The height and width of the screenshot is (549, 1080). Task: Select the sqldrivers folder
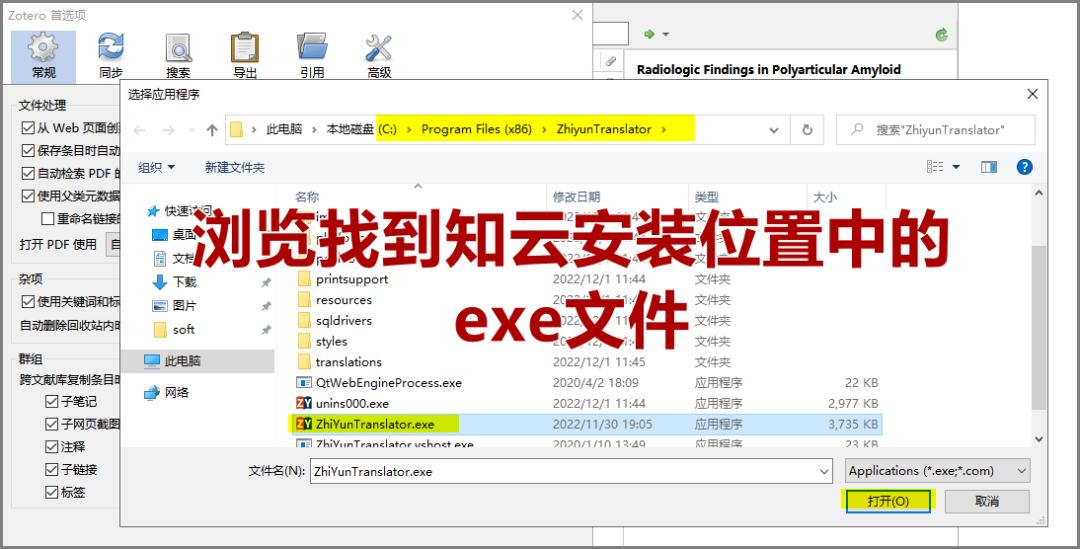click(343, 320)
